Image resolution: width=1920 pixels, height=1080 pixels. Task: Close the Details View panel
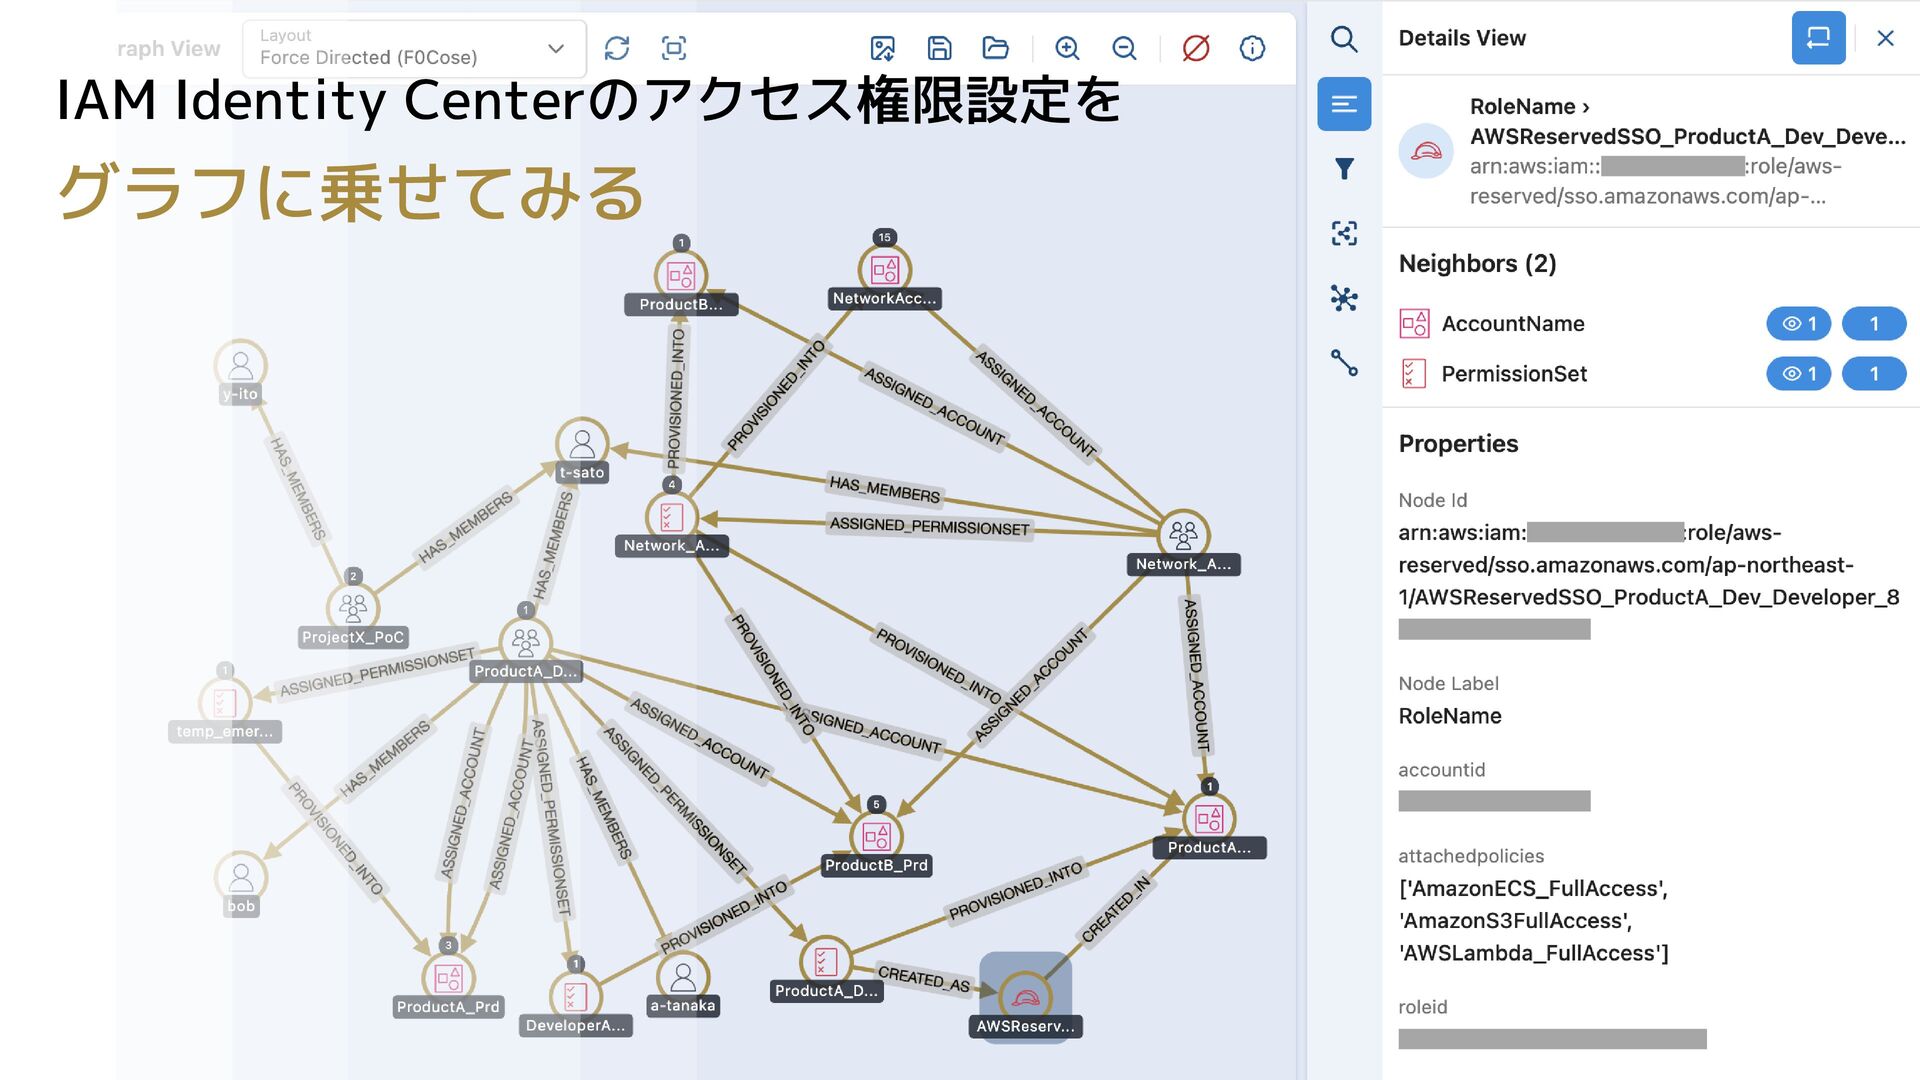[1885, 38]
